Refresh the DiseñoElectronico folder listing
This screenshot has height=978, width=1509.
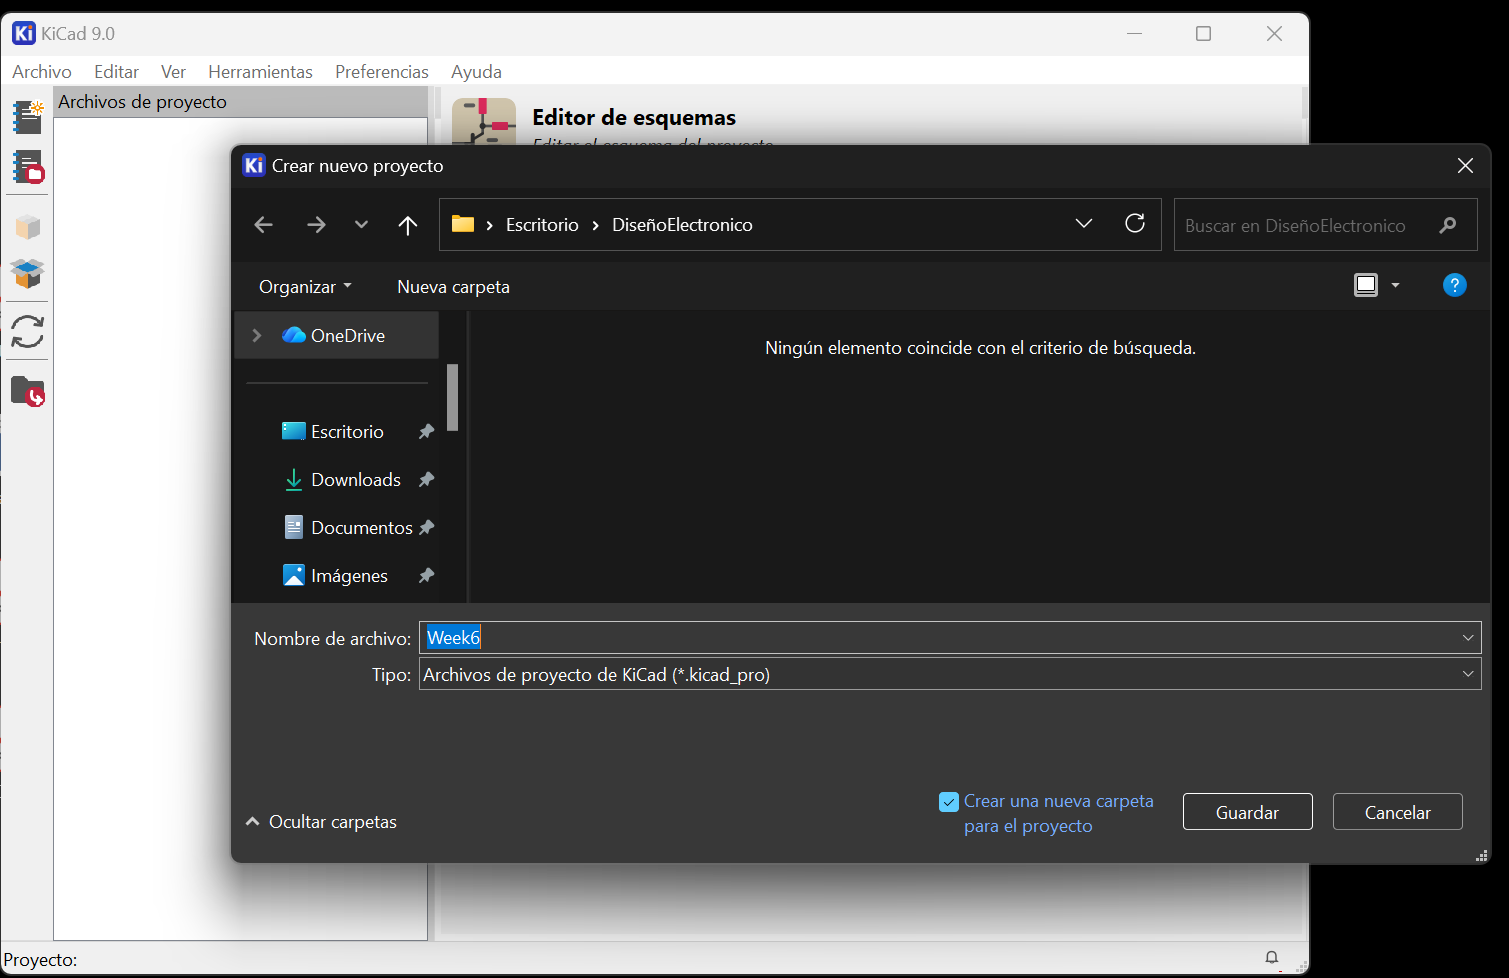[1135, 223]
